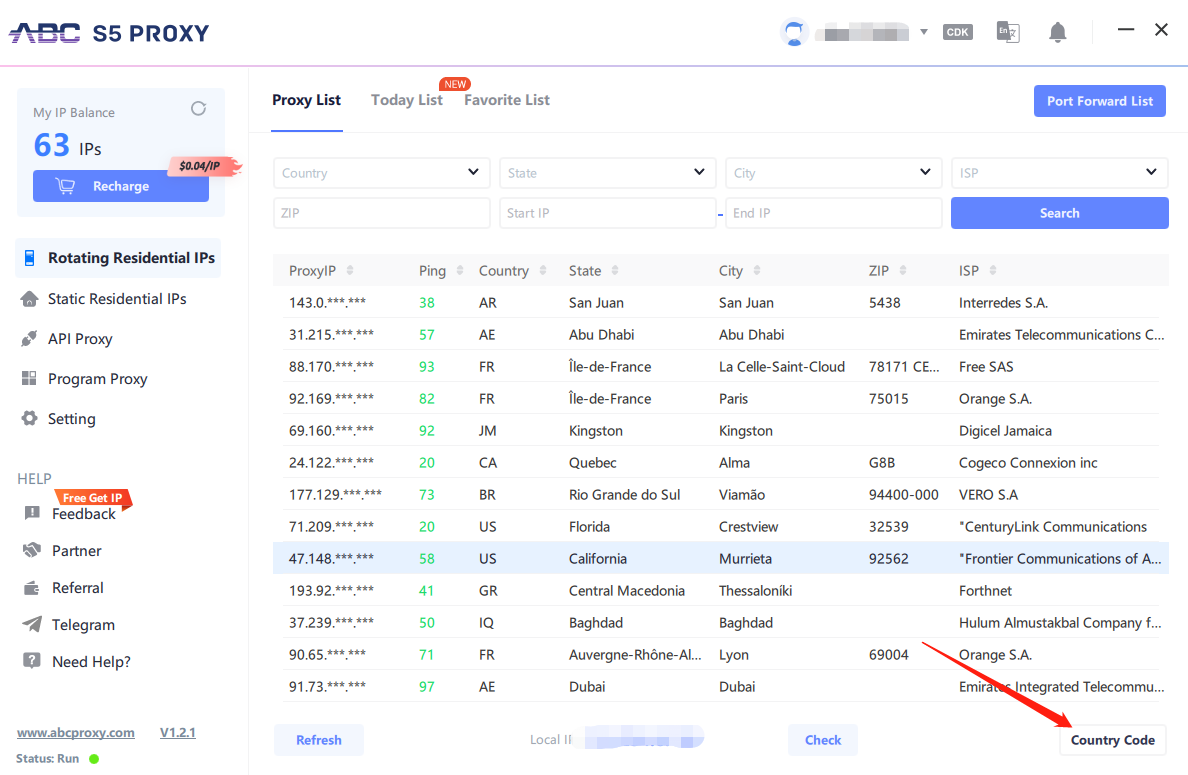Click the Feedback message icon
This screenshot has height=775, width=1188.
click(32, 513)
